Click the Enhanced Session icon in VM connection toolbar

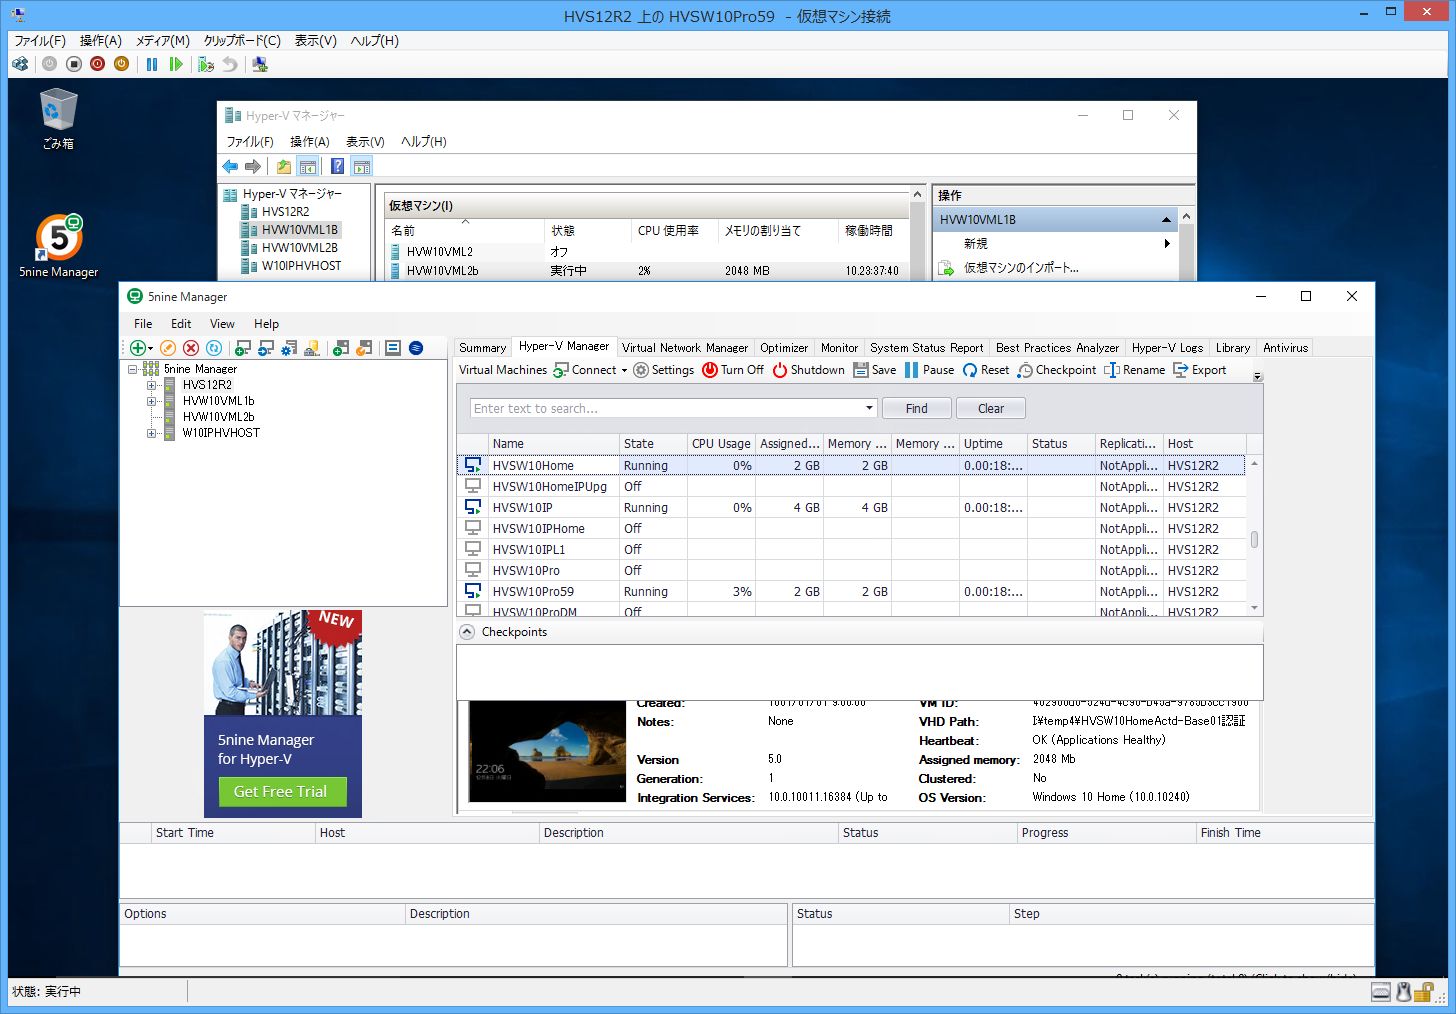260,64
